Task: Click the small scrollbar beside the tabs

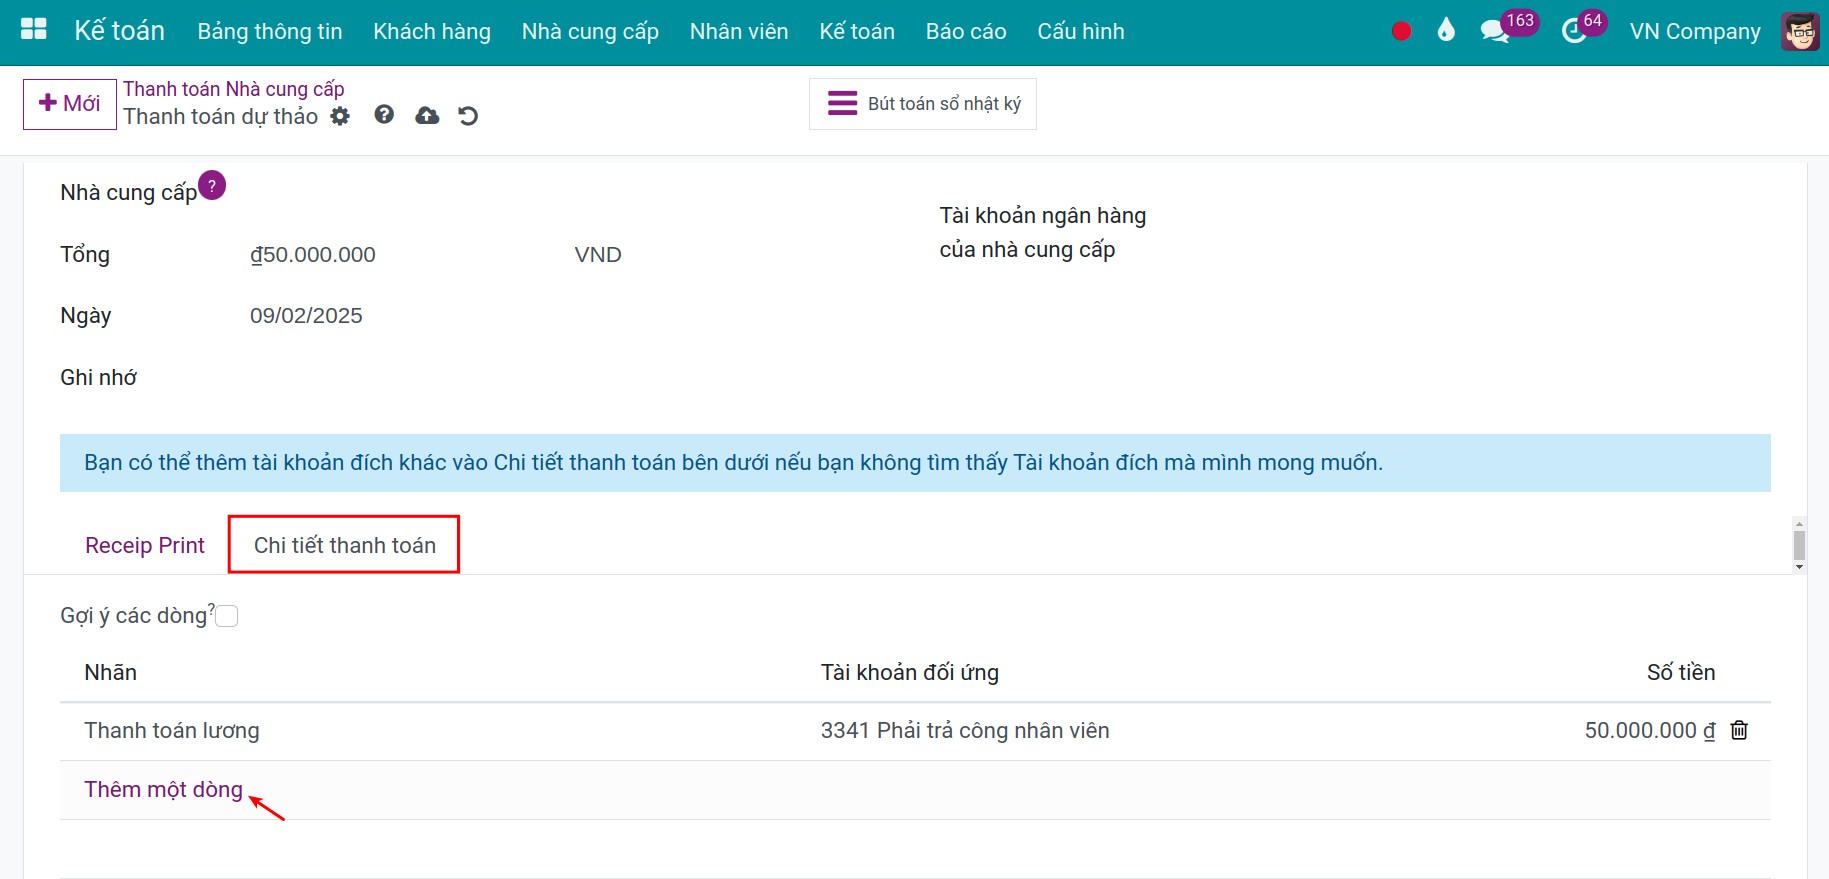Action: [x=1799, y=545]
